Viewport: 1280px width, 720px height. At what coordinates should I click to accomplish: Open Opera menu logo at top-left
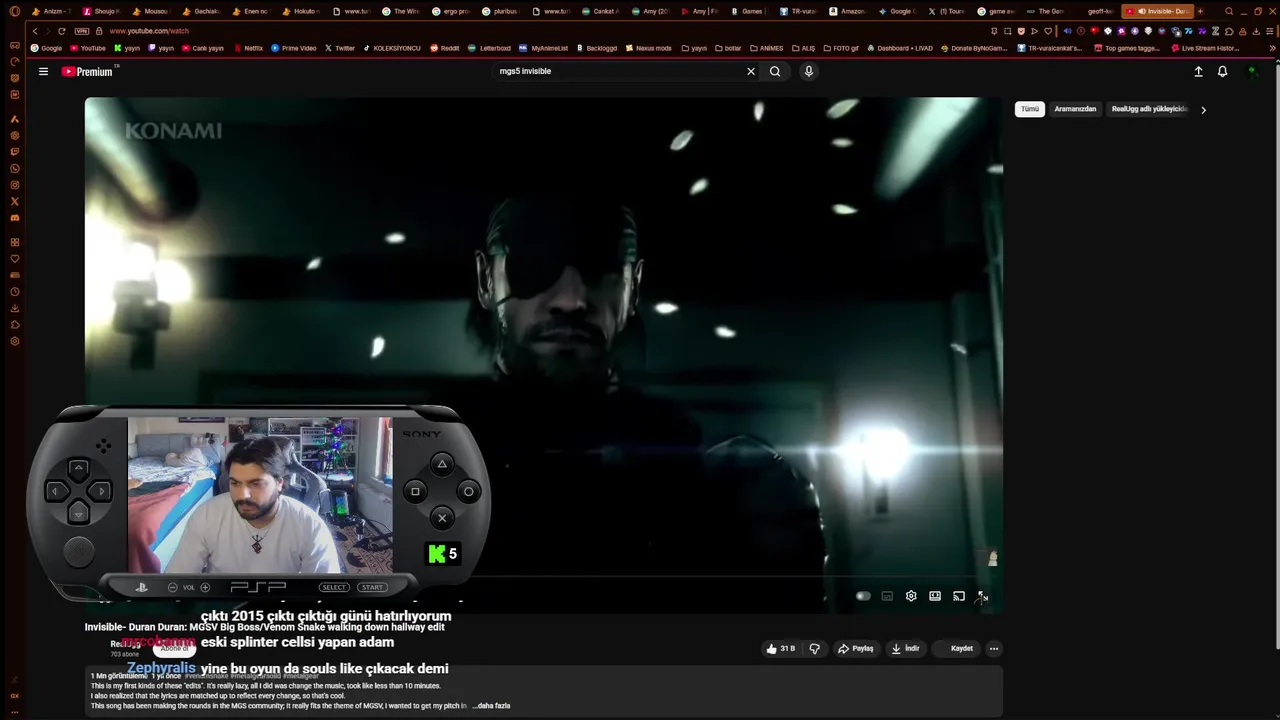click(14, 11)
